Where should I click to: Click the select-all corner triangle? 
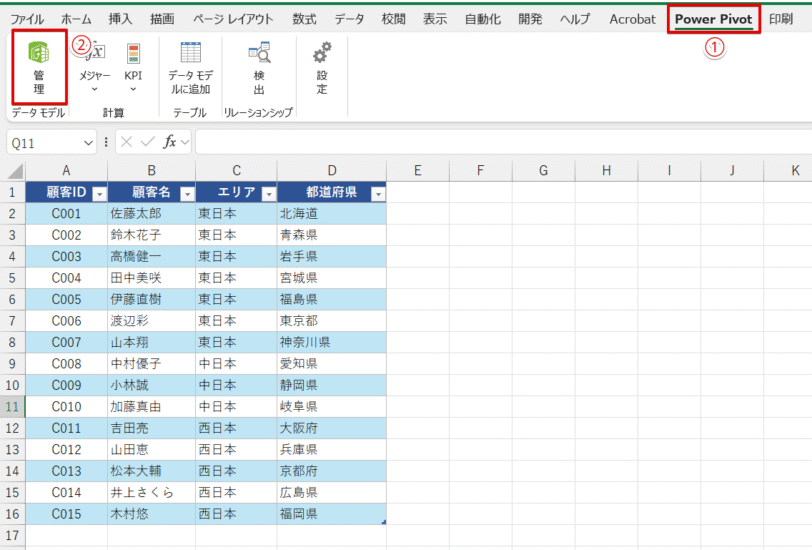tap(16, 171)
